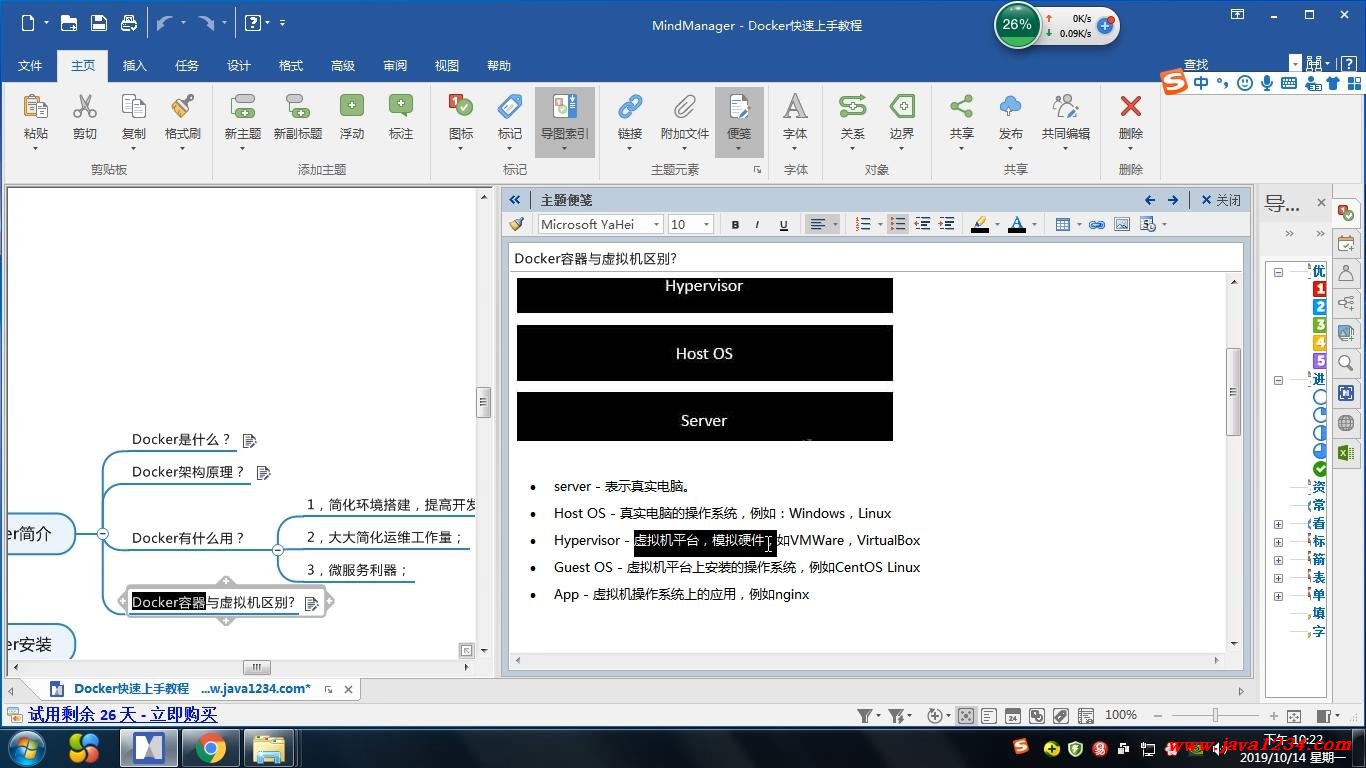
Task: Open the Windows Start button
Action: (x=25, y=747)
